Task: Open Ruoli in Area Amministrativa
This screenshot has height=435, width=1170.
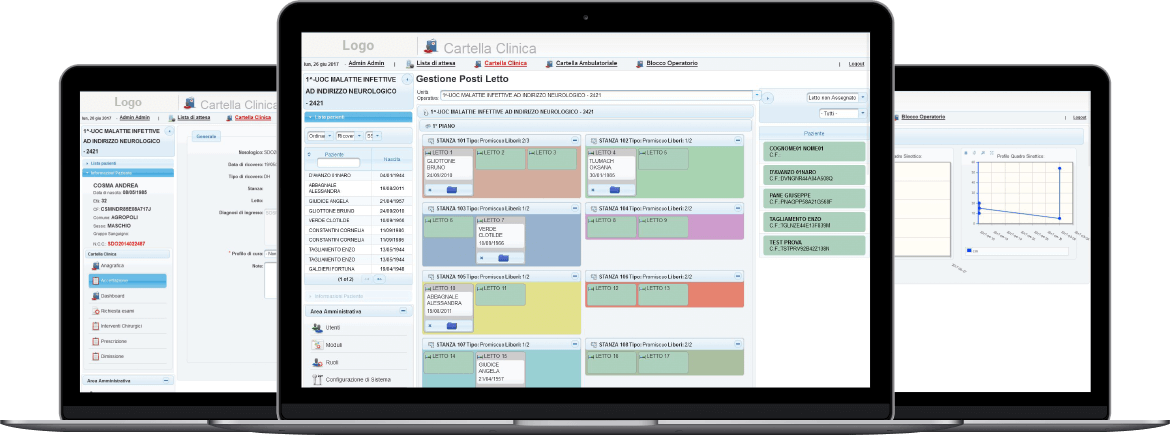Action: 331,362
